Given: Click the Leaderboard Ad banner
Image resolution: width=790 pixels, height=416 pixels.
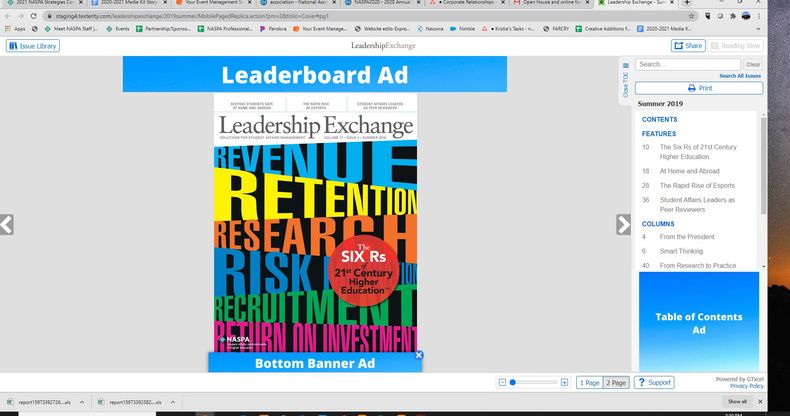Looking at the screenshot, I should 315,74.
